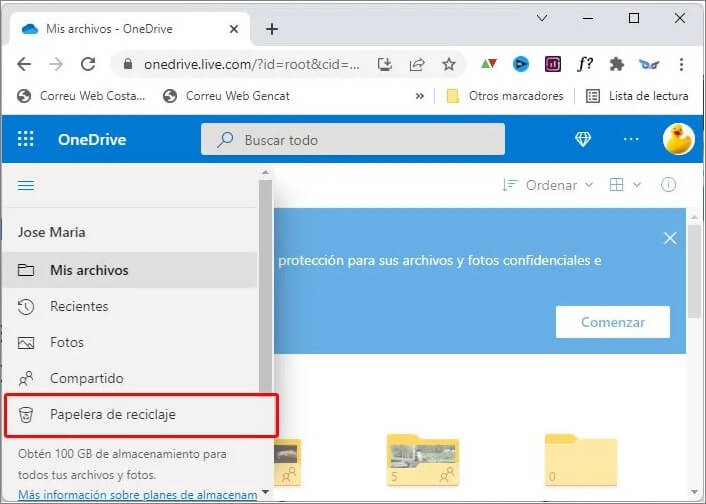The width and height of the screenshot is (706, 504).
Task: Open the blue circular play extension
Action: tap(520, 64)
